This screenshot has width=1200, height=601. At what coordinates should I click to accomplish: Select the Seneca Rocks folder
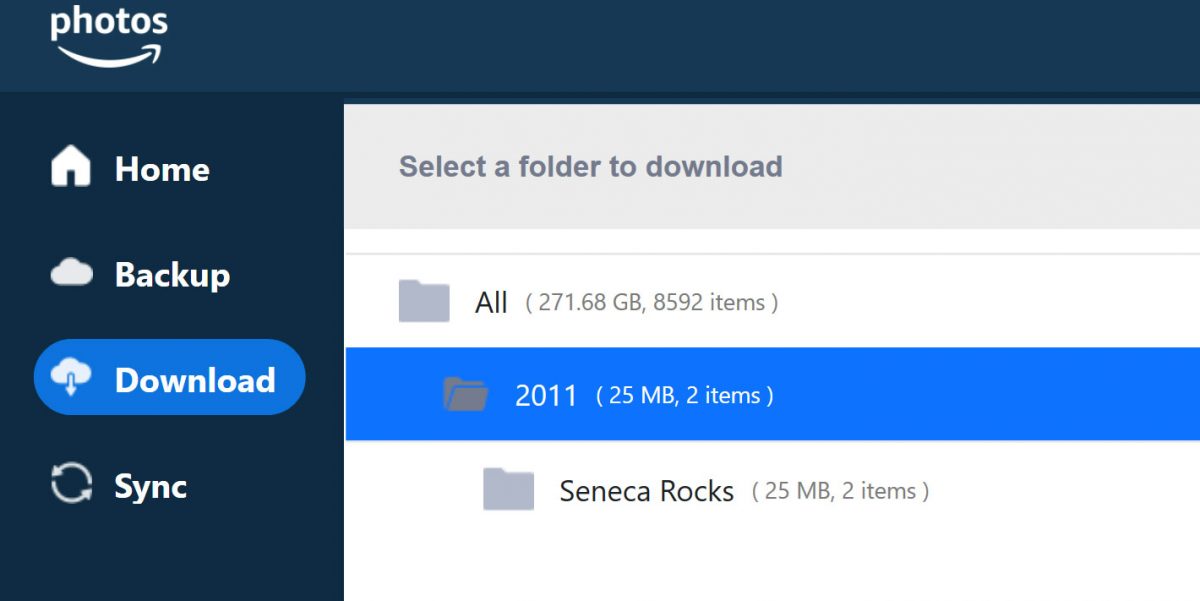647,490
